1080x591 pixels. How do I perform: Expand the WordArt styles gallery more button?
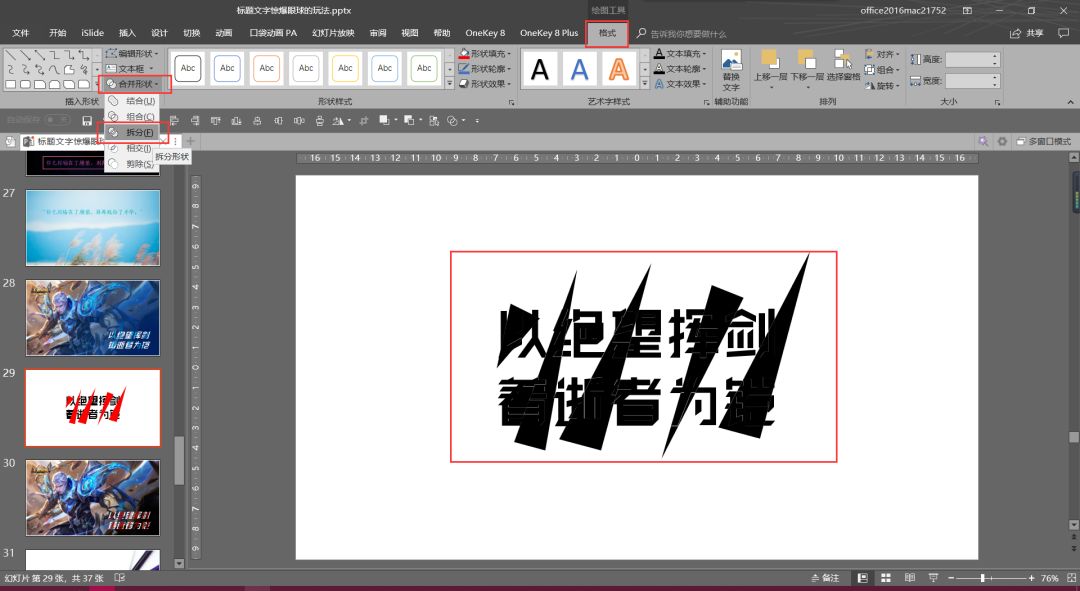point(645,84)
